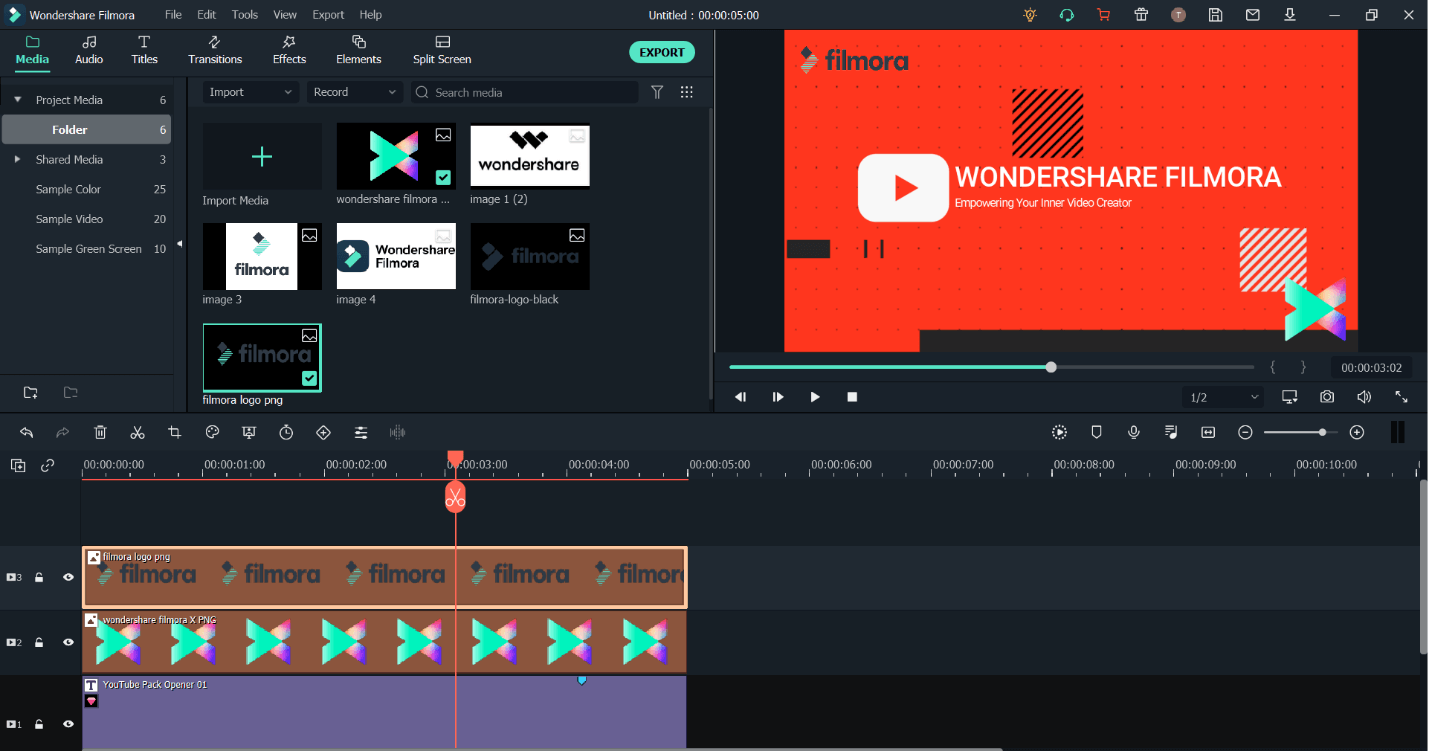1429x751 pixels.
Task: Zoom in timeline with plus icon
Action: (1357, 432)
